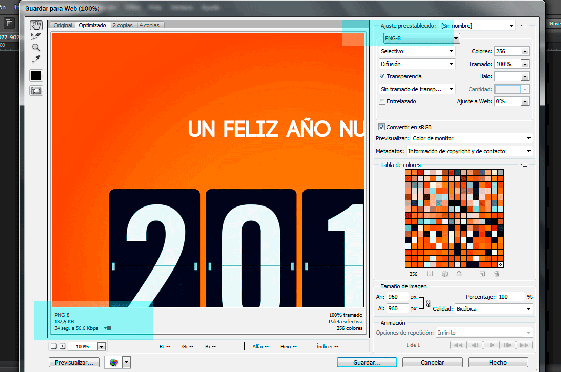Click the color table swatch grid
The width and height of the screenshot is (561, 372).
pyautogui.click(x=454, y=219)
